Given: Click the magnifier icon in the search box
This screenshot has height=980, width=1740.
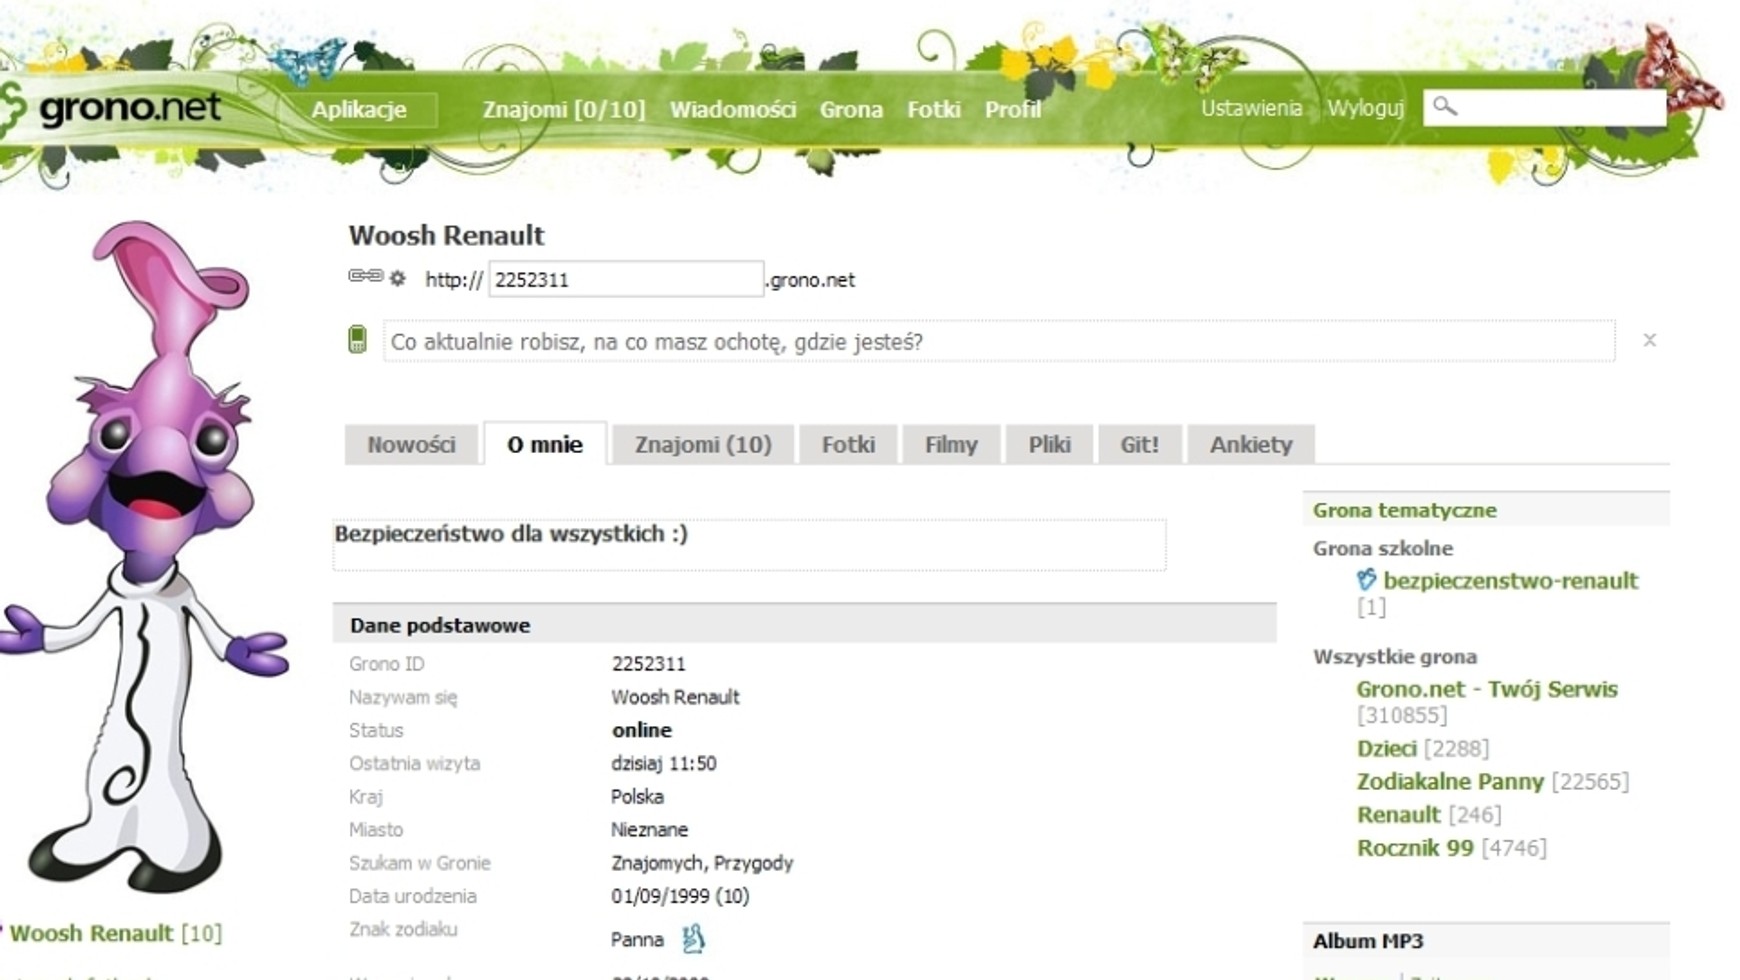Looking at the screenshot, I should [x=1445, y=106].
